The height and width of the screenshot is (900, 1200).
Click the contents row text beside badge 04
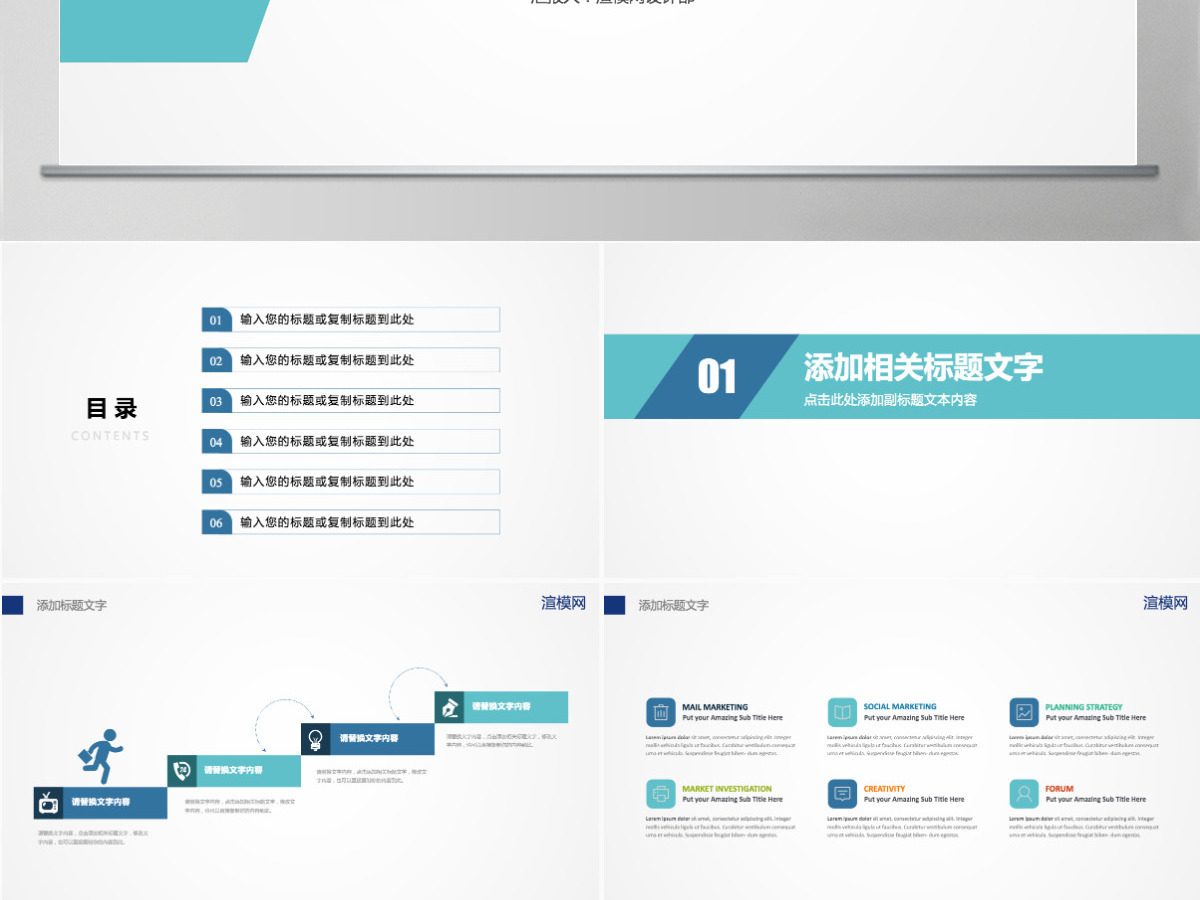[327, 441]
